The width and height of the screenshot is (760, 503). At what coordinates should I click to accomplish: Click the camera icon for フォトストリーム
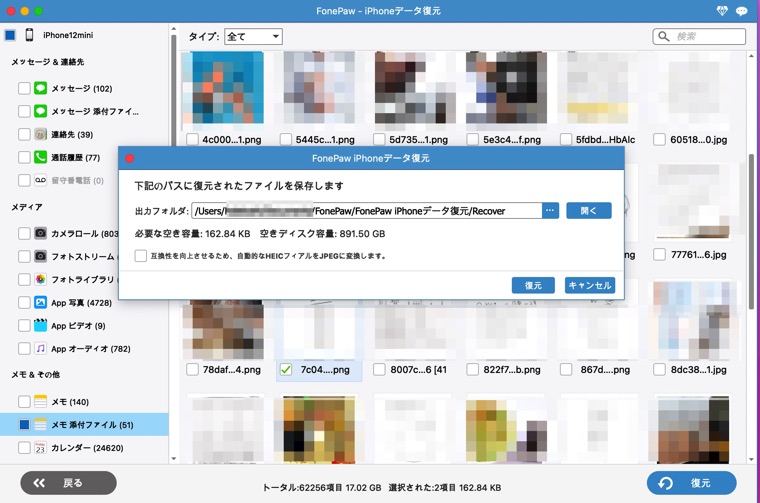[40, 256]
